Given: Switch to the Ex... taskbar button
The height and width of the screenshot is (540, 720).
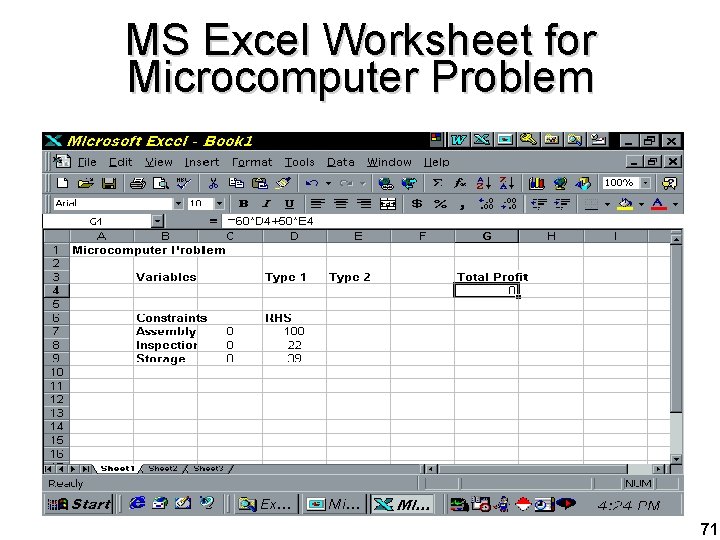Looking at the screenshot, I should point(265,504).
